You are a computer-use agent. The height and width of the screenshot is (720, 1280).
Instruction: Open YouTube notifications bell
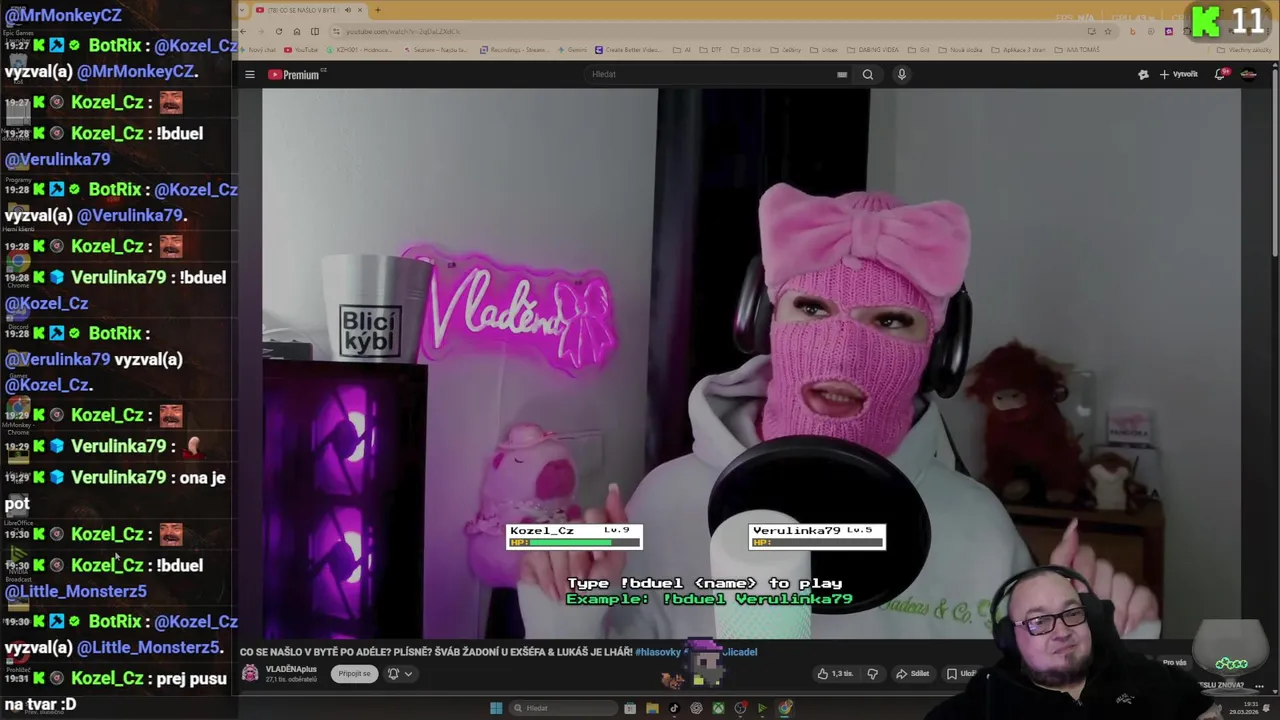[1221, 74]
